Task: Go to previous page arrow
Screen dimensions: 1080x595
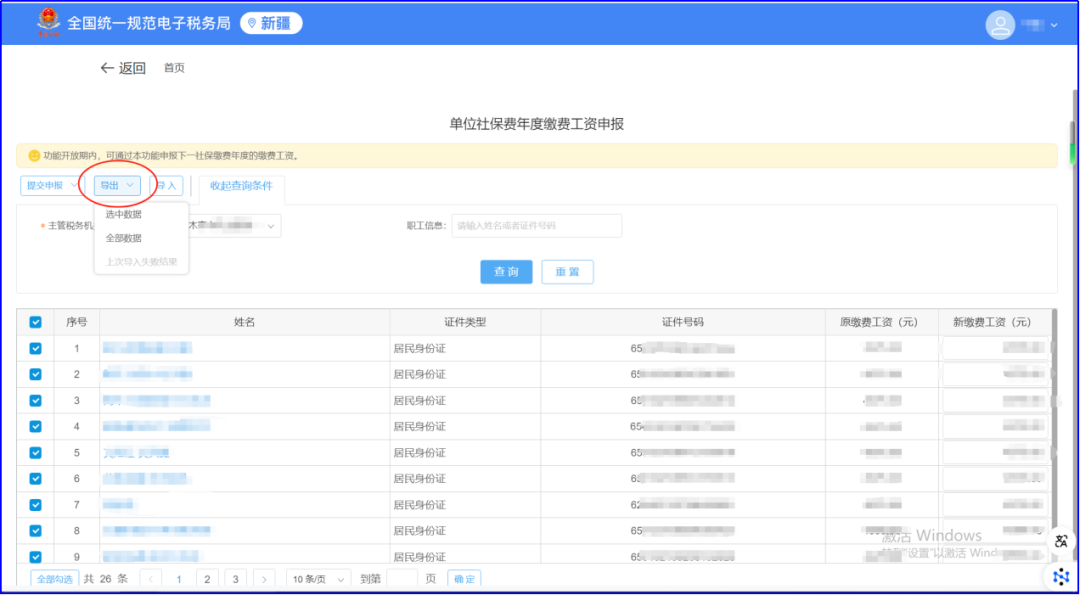Action: 151,579
